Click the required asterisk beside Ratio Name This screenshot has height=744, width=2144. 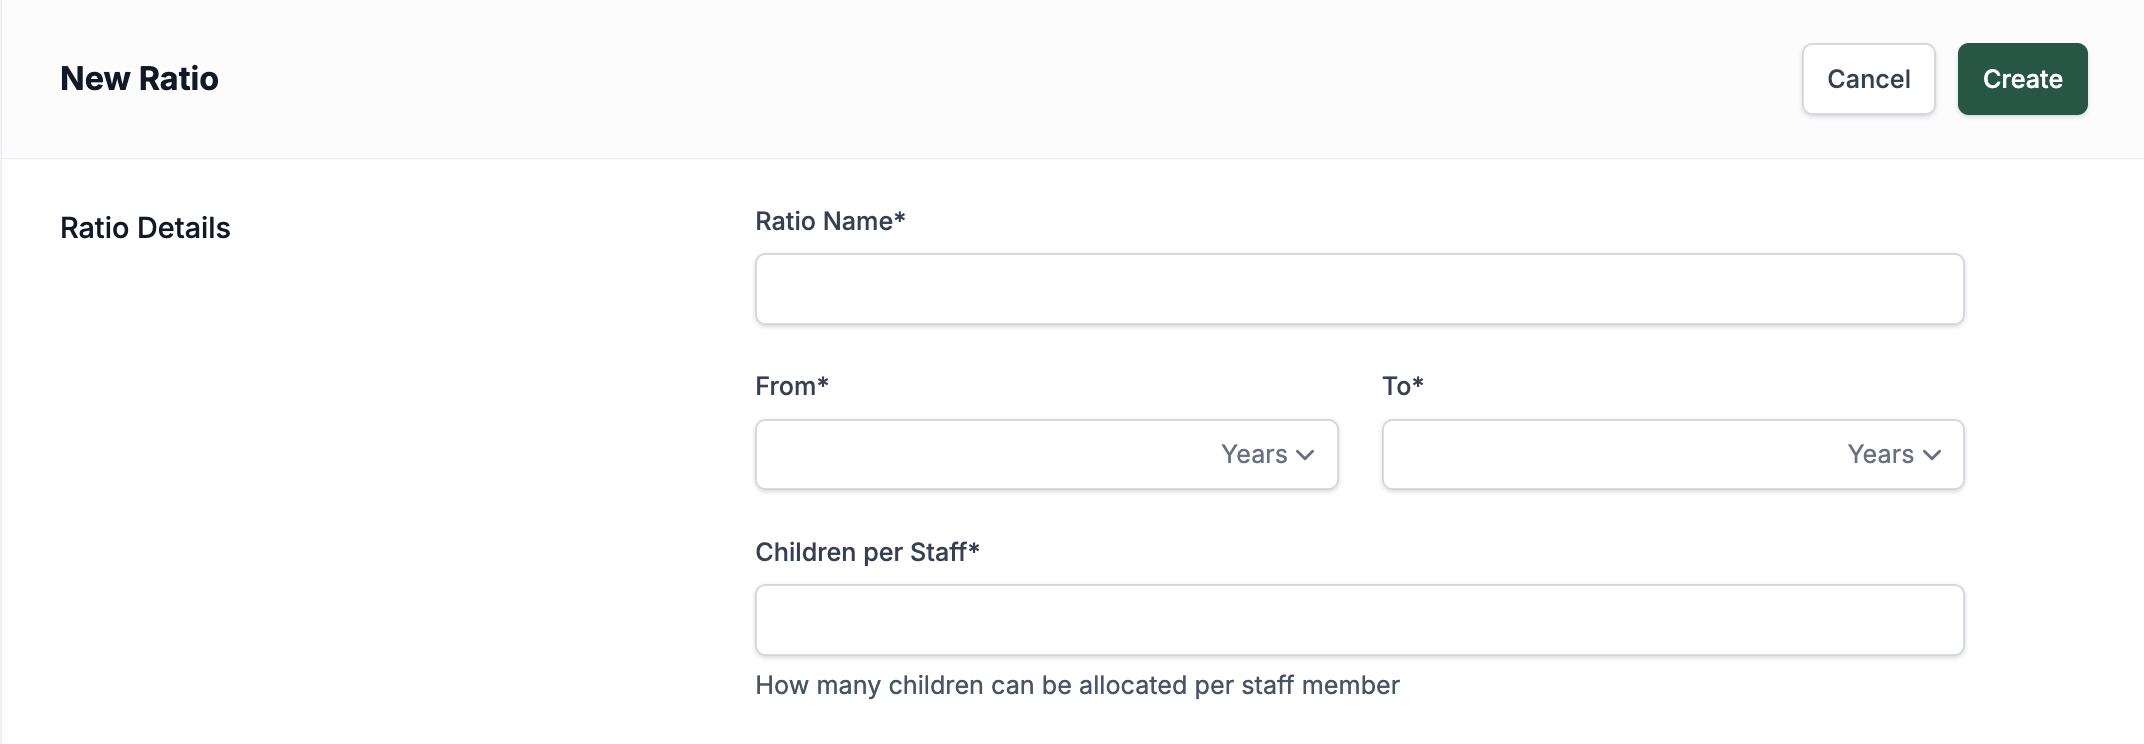tap(900, 217)
